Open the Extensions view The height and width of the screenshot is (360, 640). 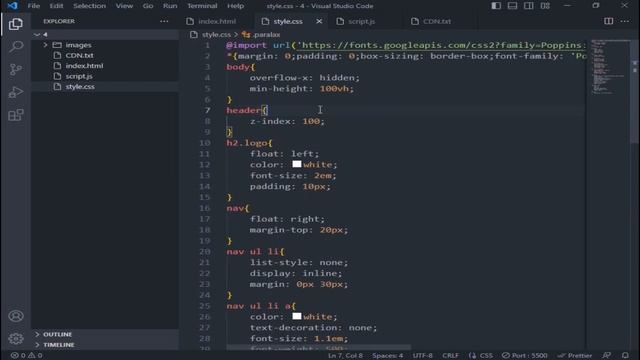16,115
